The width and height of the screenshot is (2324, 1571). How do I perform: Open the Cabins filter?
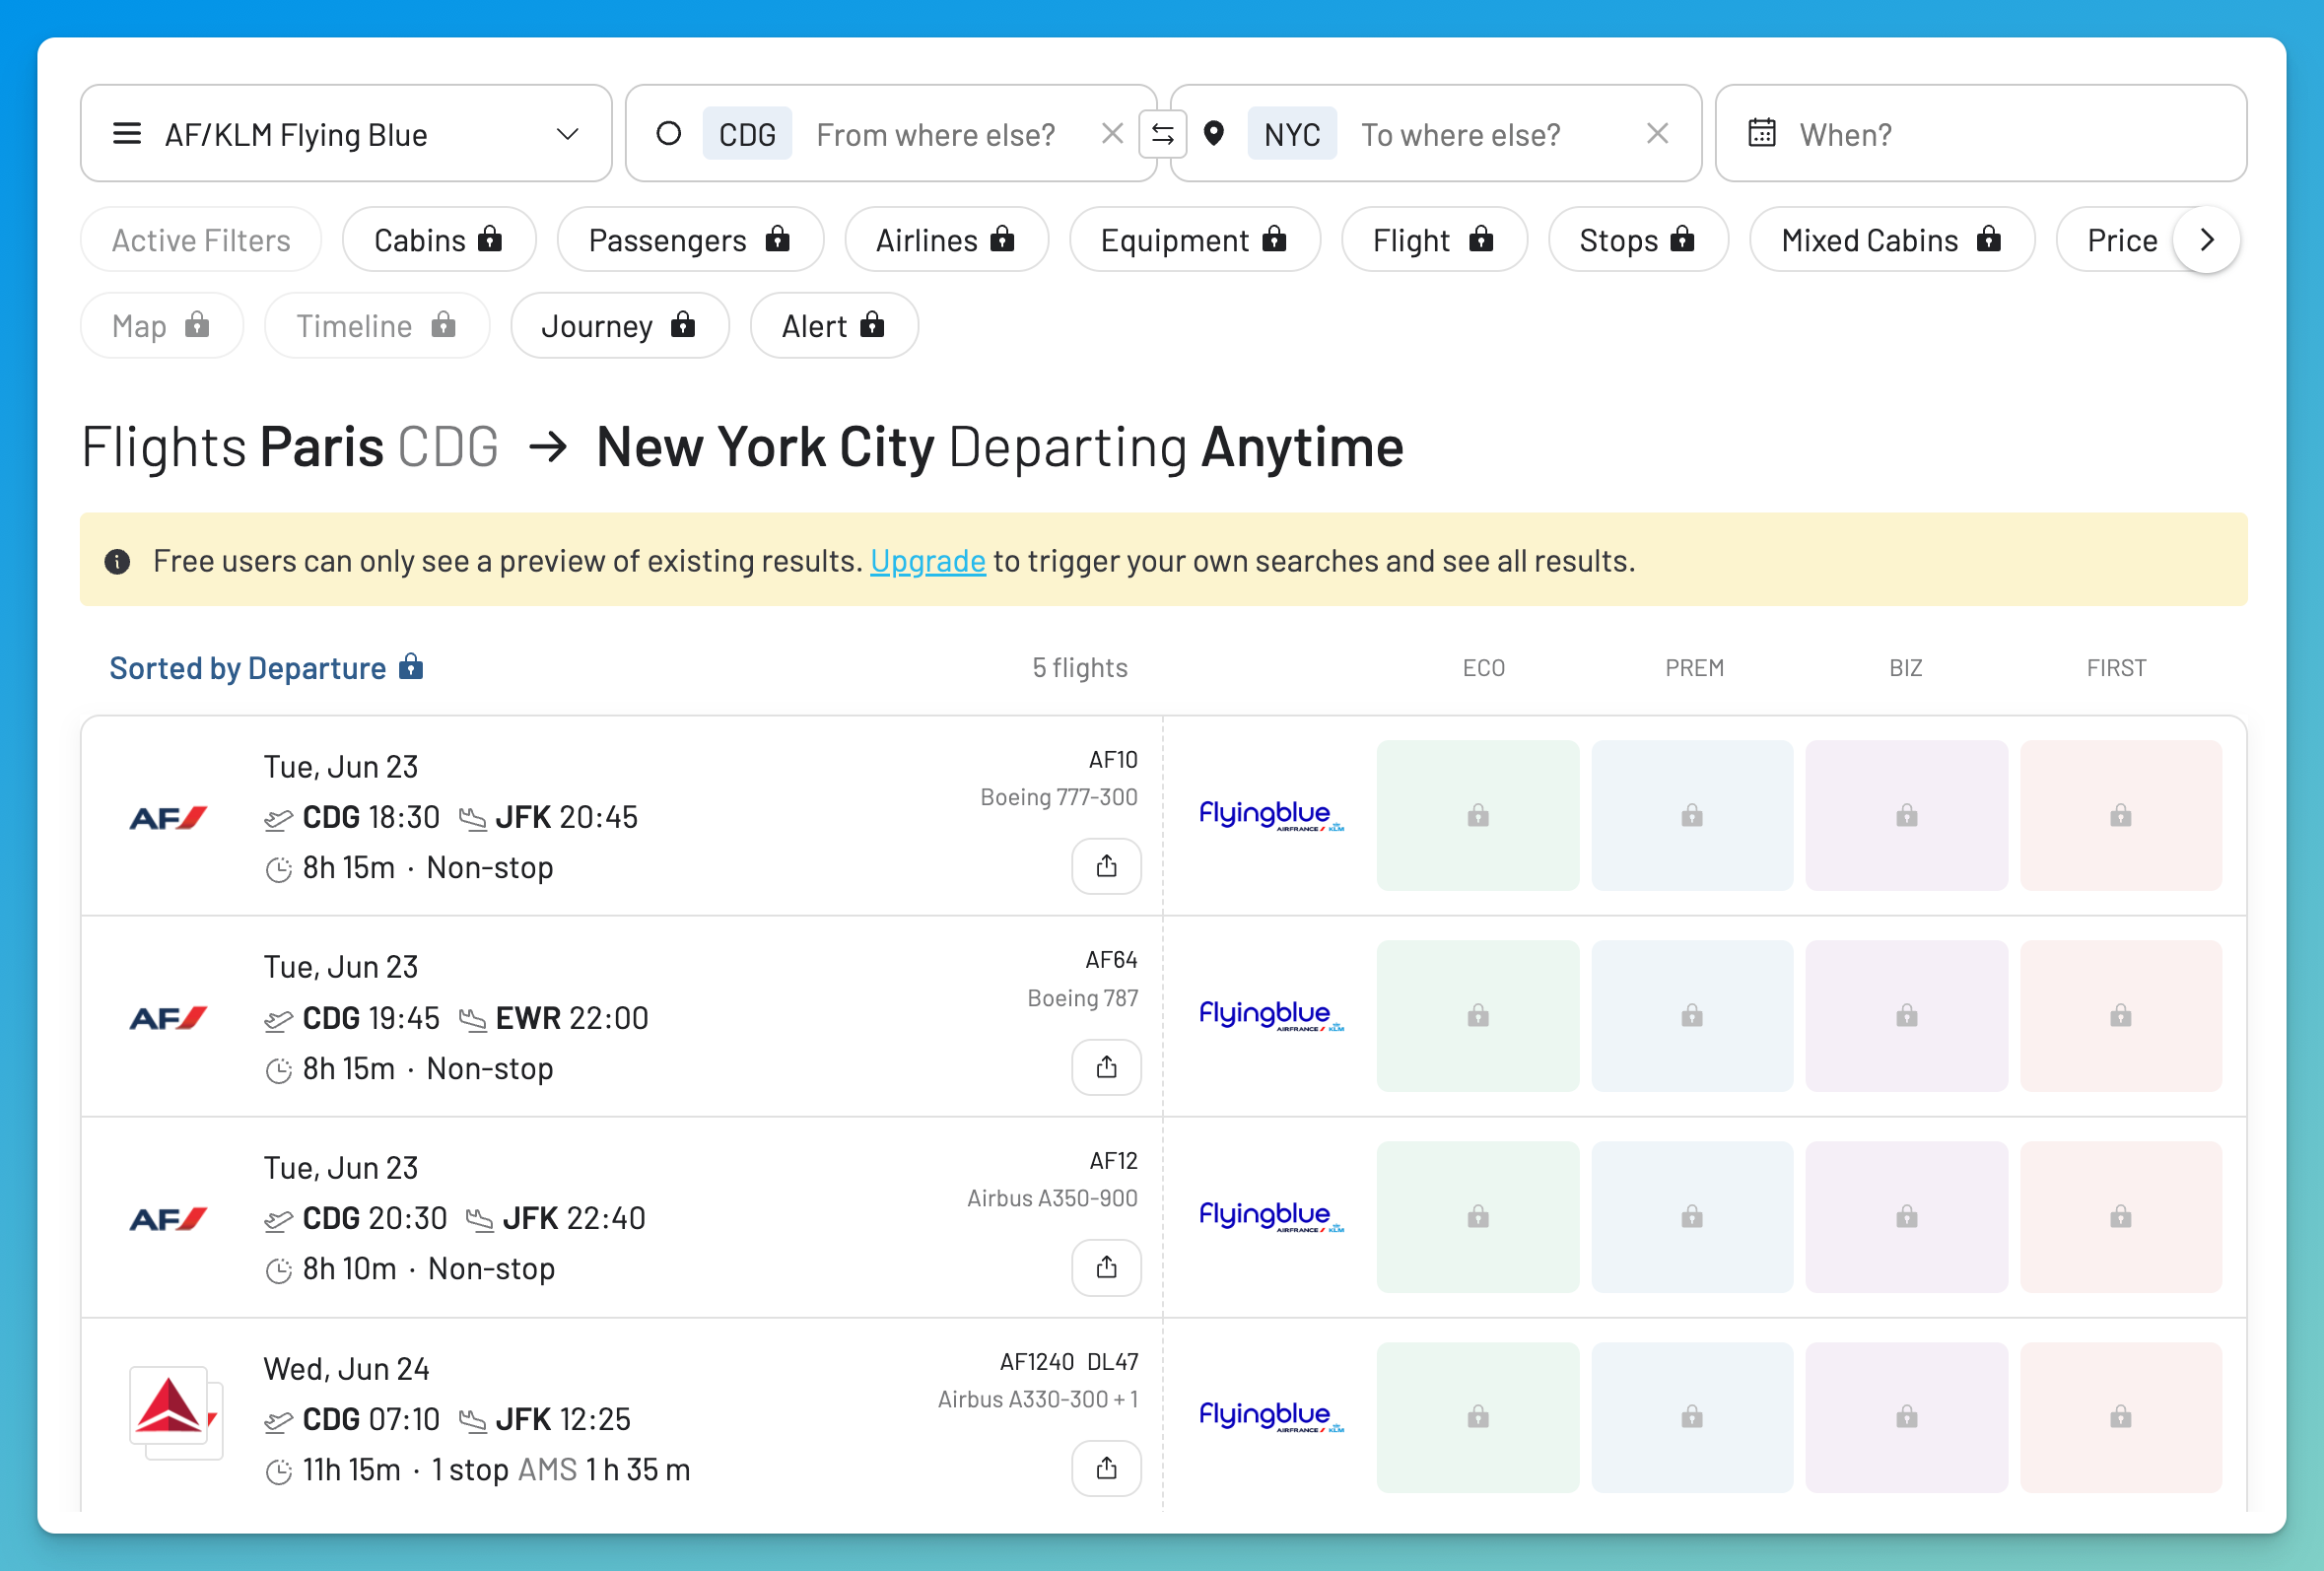(x=439, y=240)
